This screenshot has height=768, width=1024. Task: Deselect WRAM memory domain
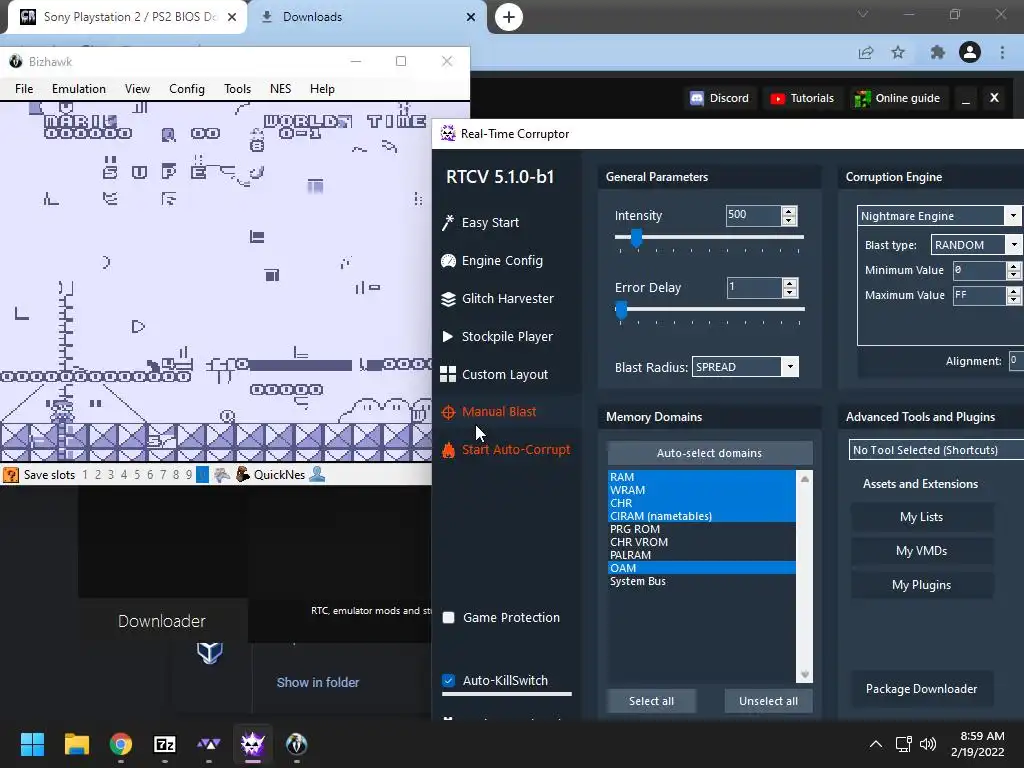701,490
